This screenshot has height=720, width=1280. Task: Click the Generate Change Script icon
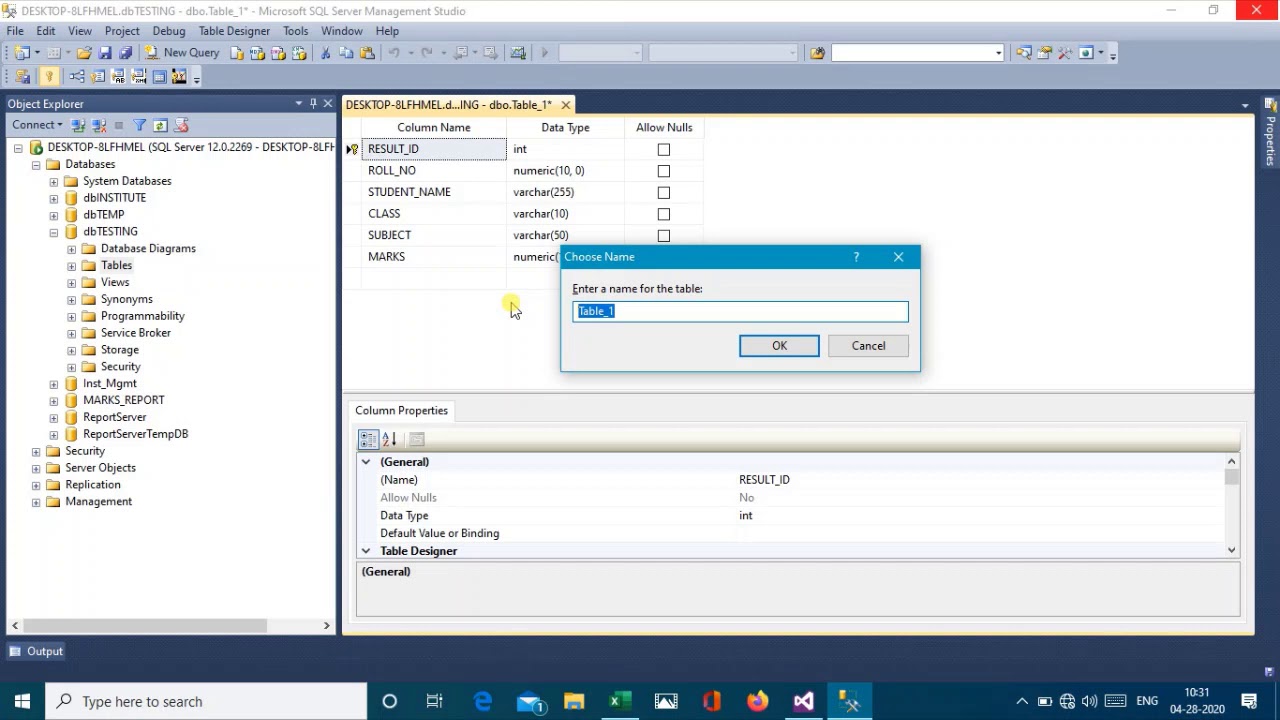(22, 77)
